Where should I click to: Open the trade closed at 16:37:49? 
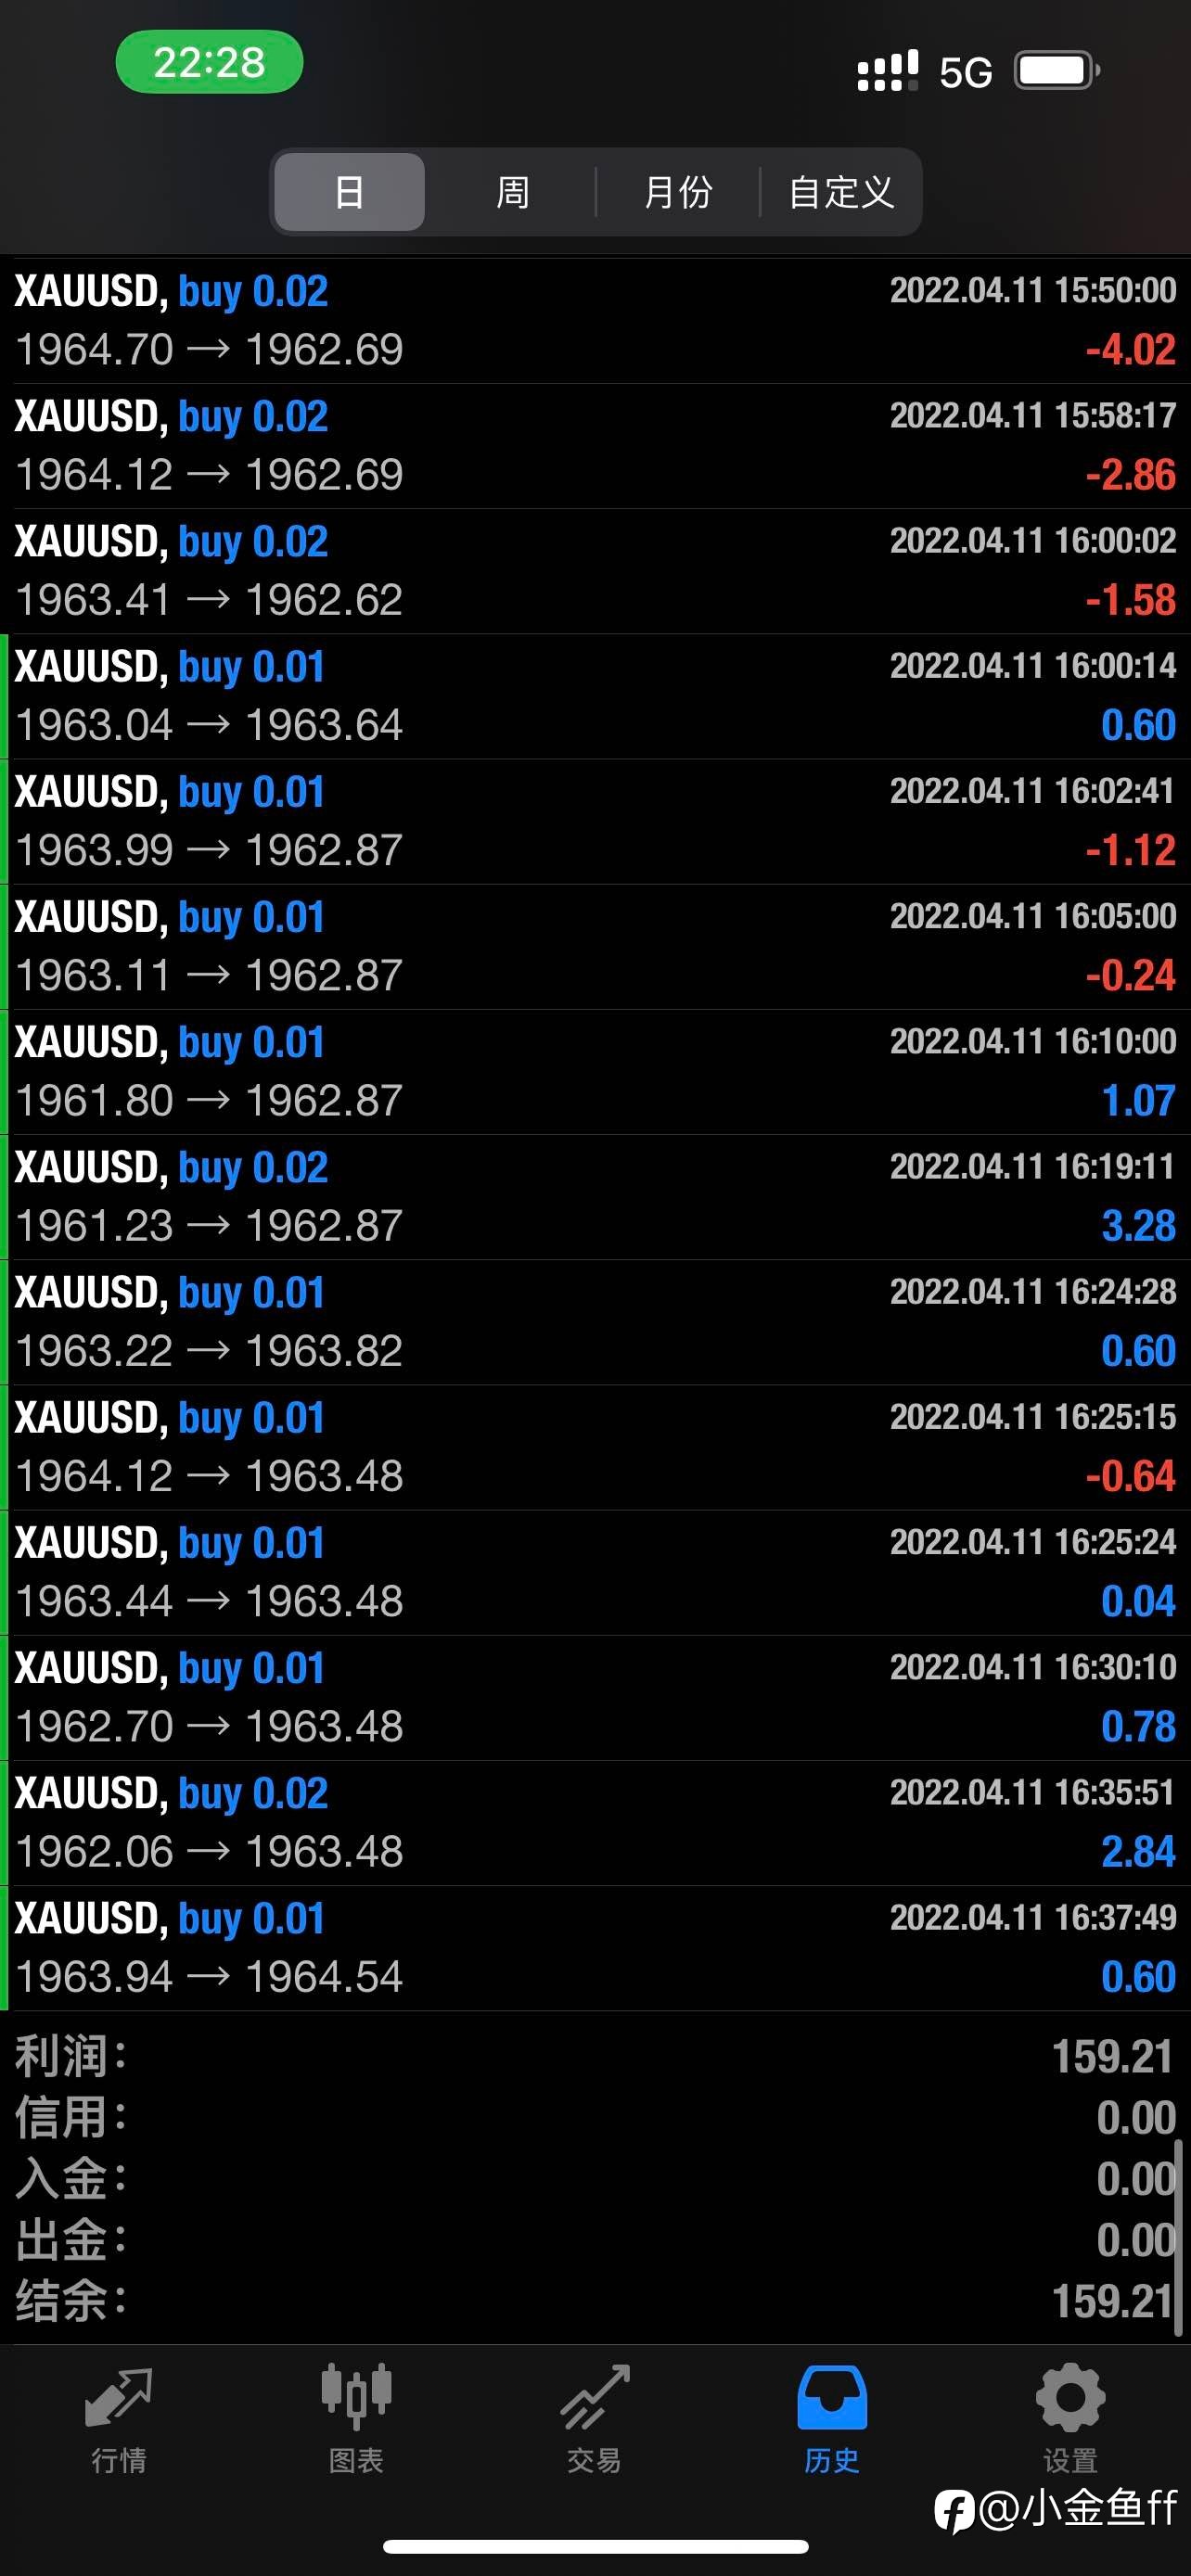595,1948
